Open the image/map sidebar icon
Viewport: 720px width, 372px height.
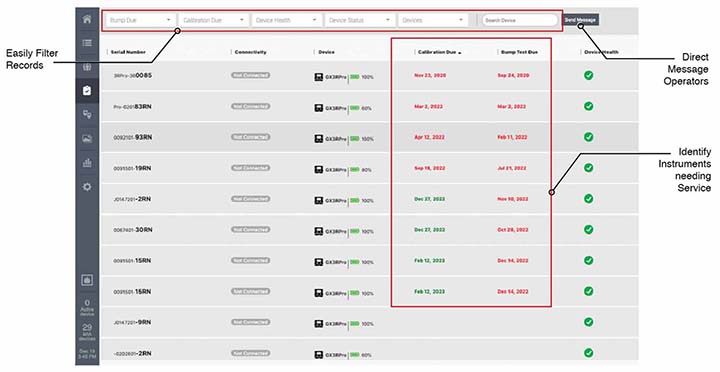click(87, 138)
